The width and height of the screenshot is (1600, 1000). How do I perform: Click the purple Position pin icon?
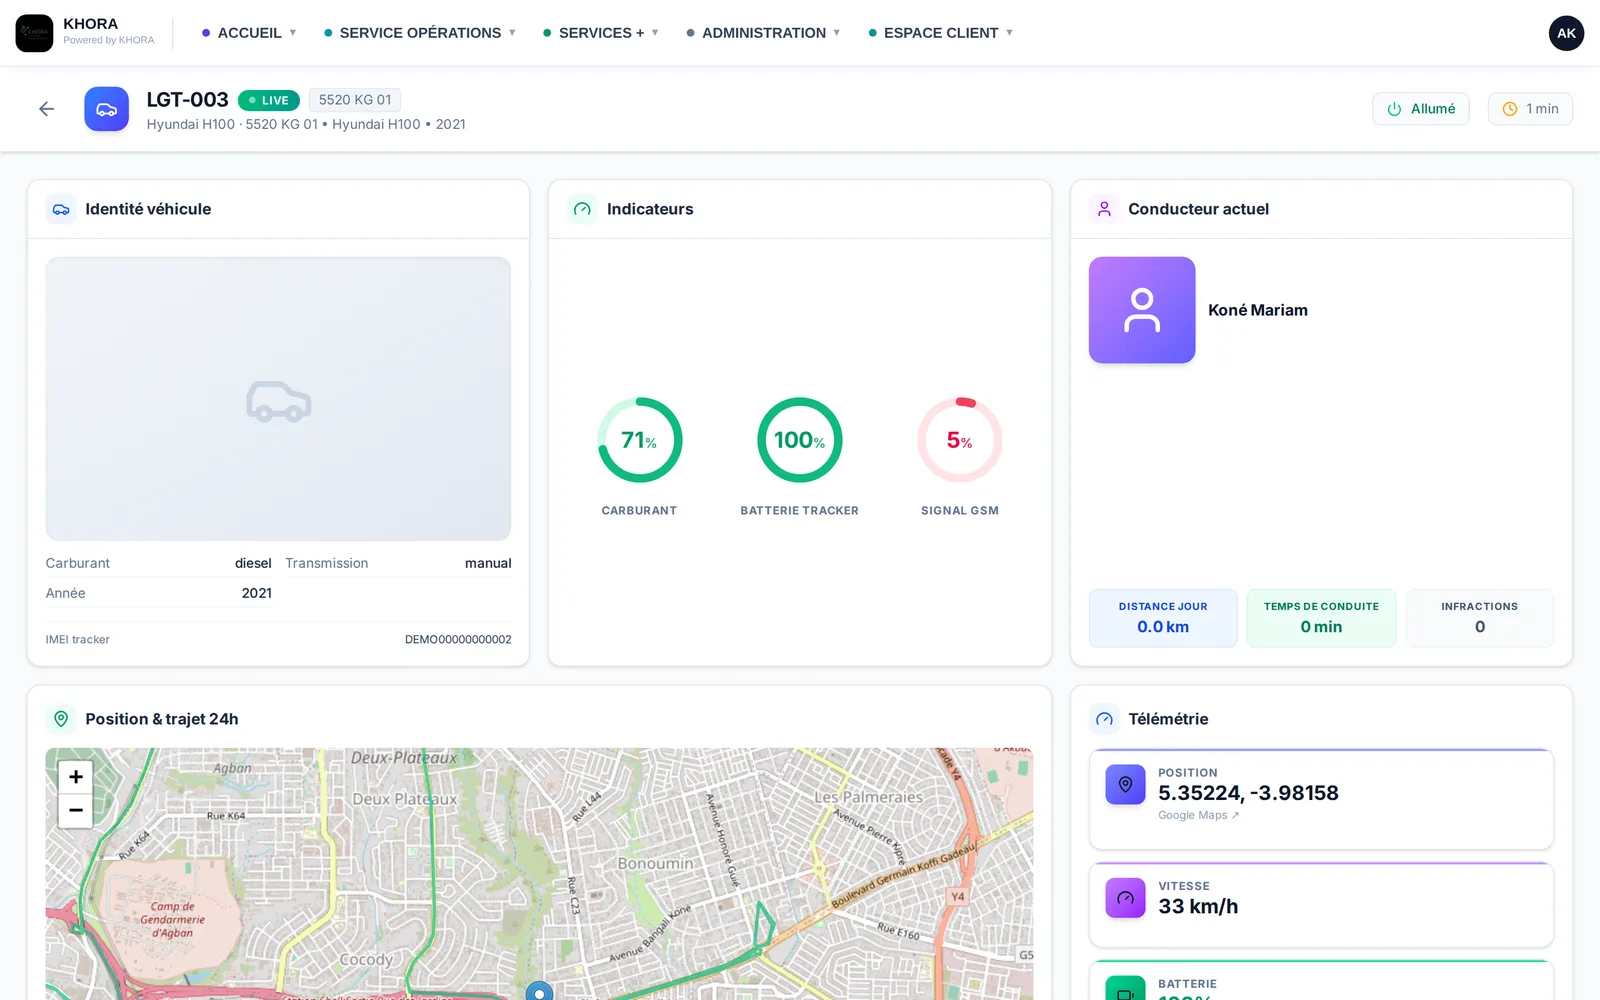[x=1125, y=785]
